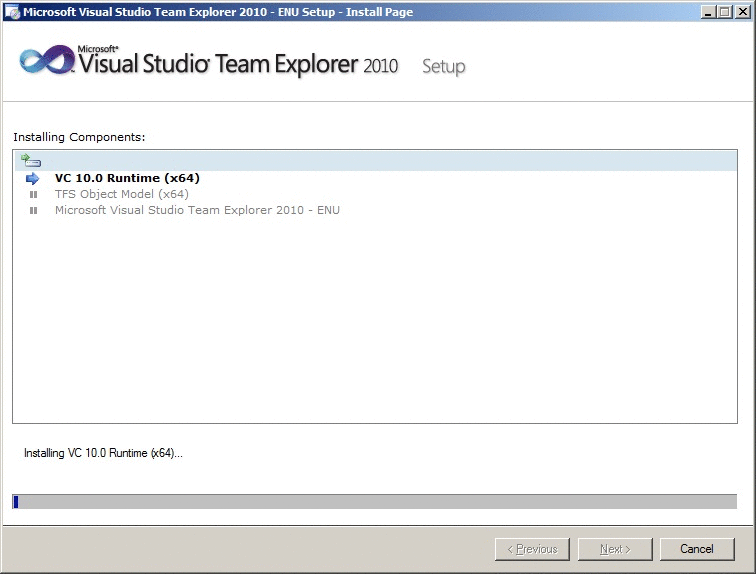Click the Cancel button
This screenshot has width=756, height=574.
697,549
